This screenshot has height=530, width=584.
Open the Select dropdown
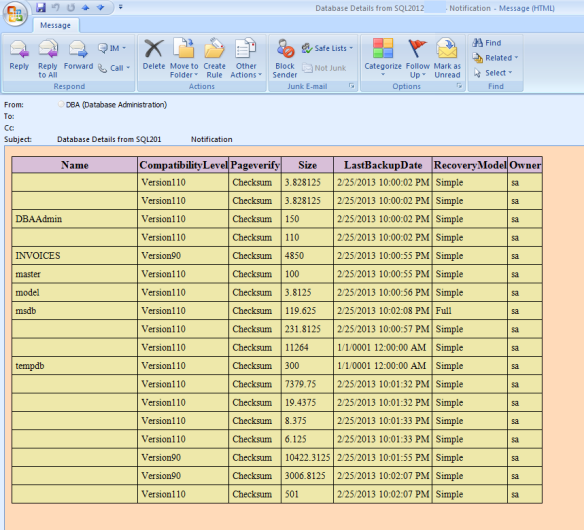[x=493, y=73]
